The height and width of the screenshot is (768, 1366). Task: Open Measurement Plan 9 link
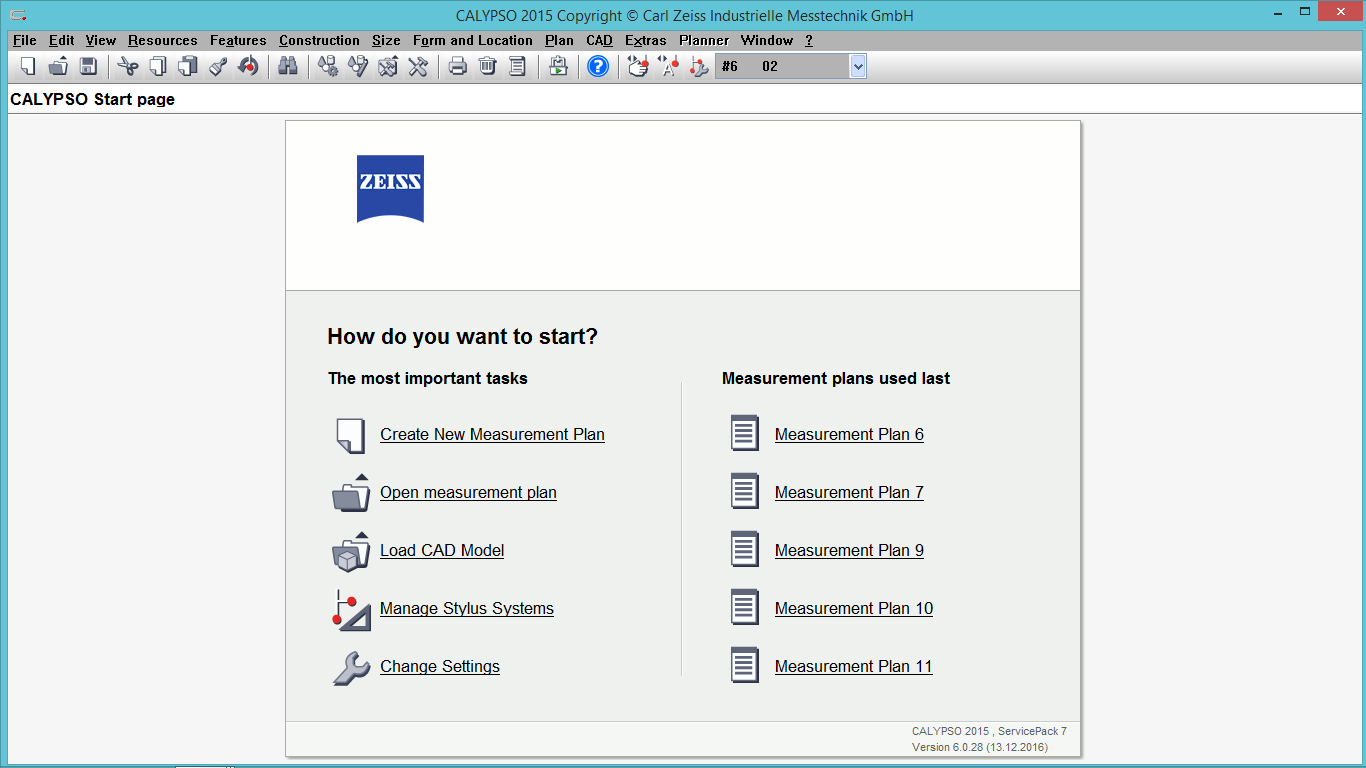849,551
